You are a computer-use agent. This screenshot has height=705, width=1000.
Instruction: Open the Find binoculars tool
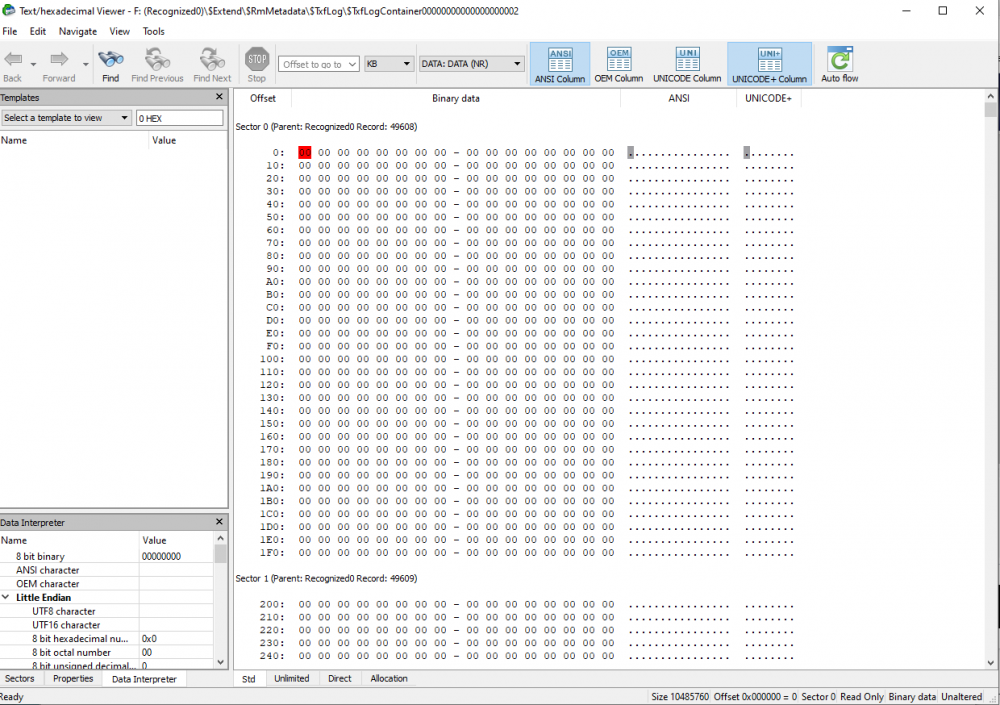[110, 60]
